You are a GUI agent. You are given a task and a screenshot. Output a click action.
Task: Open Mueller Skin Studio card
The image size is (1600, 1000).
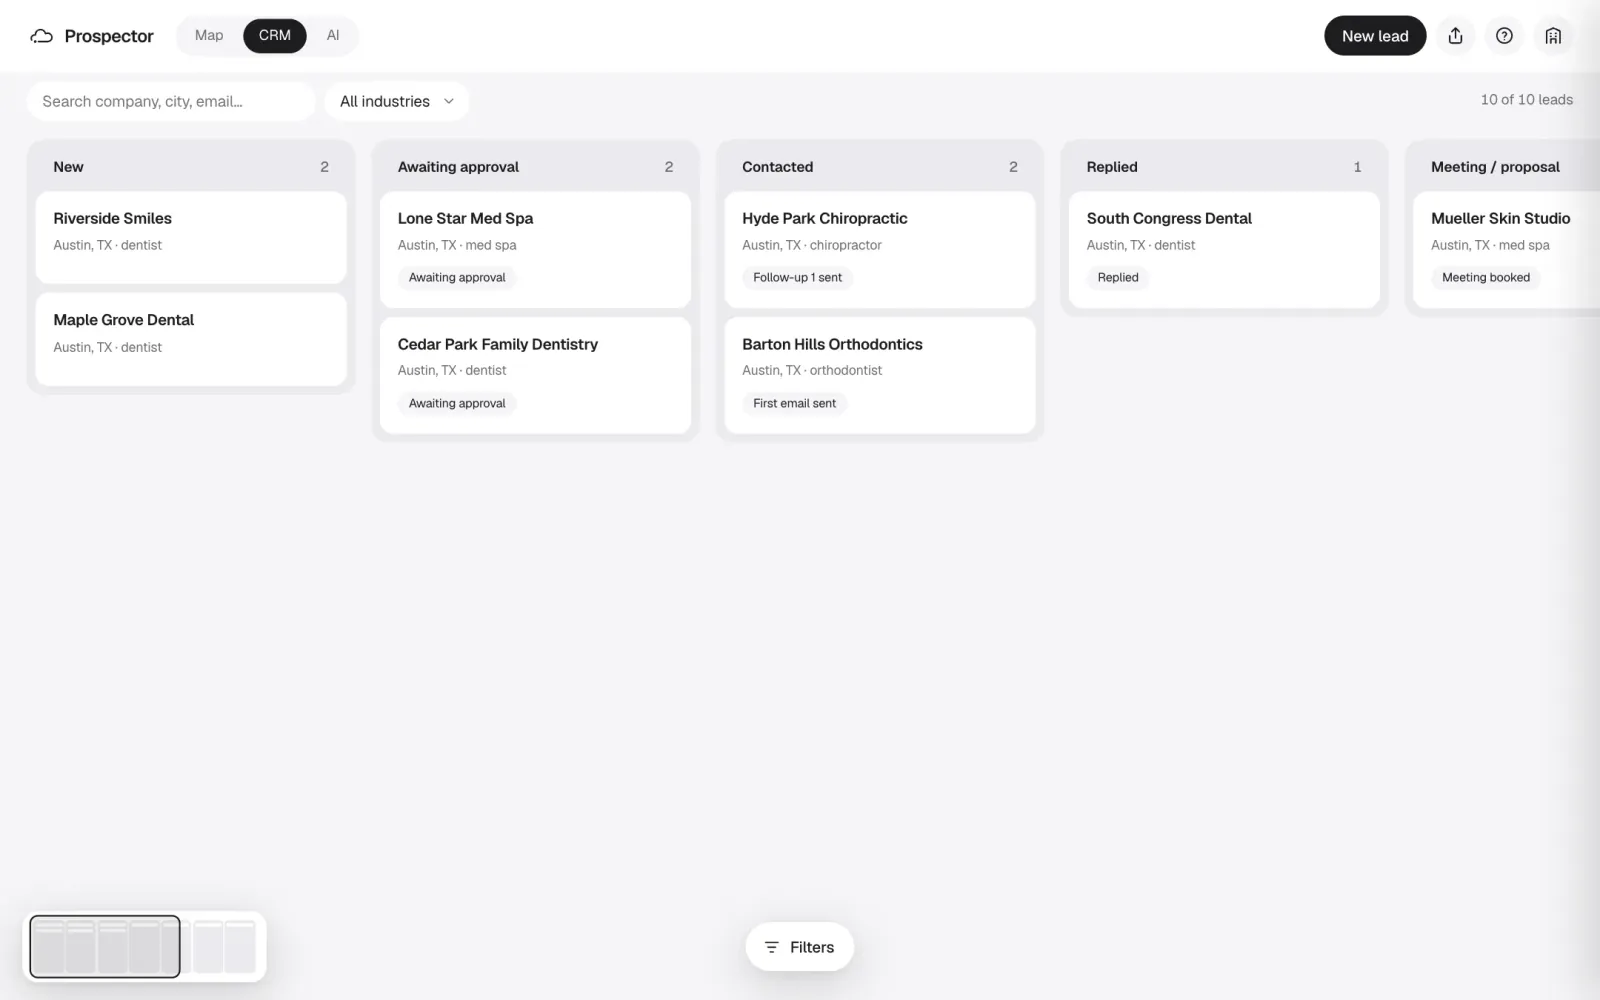[1506, 250]
